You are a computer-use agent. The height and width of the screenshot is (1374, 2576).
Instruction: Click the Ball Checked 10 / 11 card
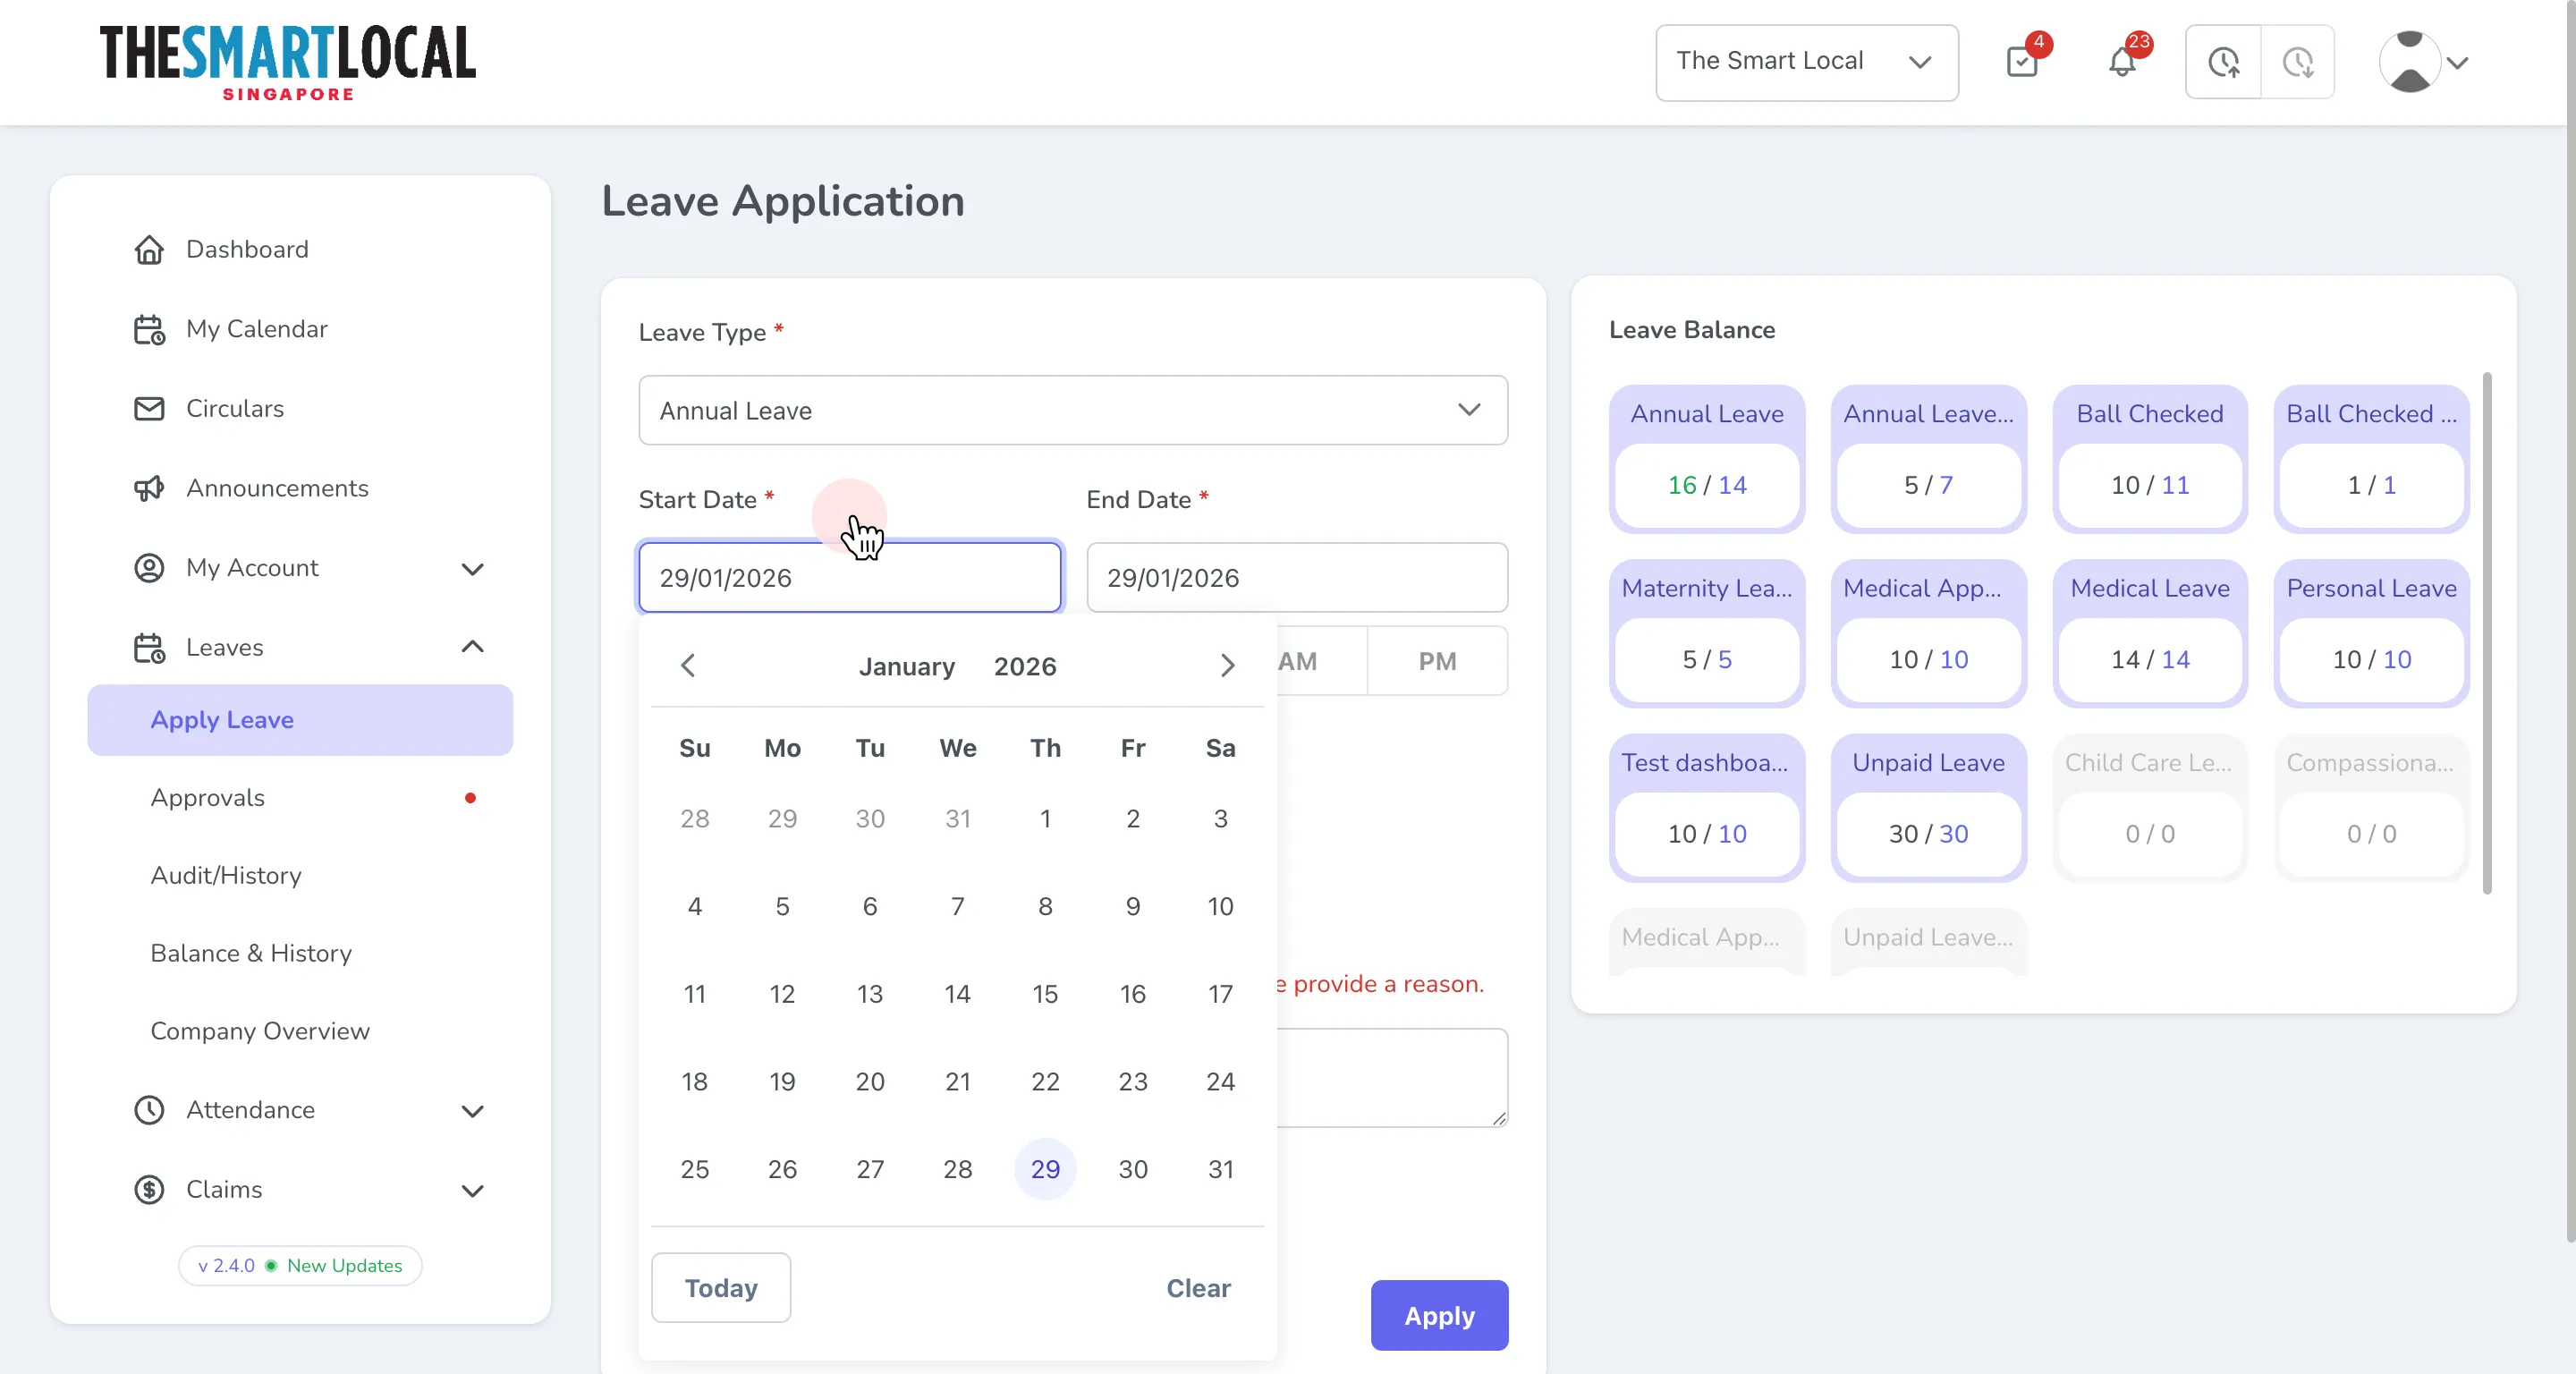(x=2150, y=459)
